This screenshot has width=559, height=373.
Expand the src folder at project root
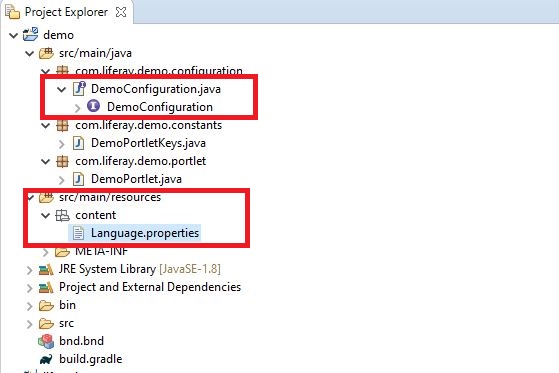point(30,324)
